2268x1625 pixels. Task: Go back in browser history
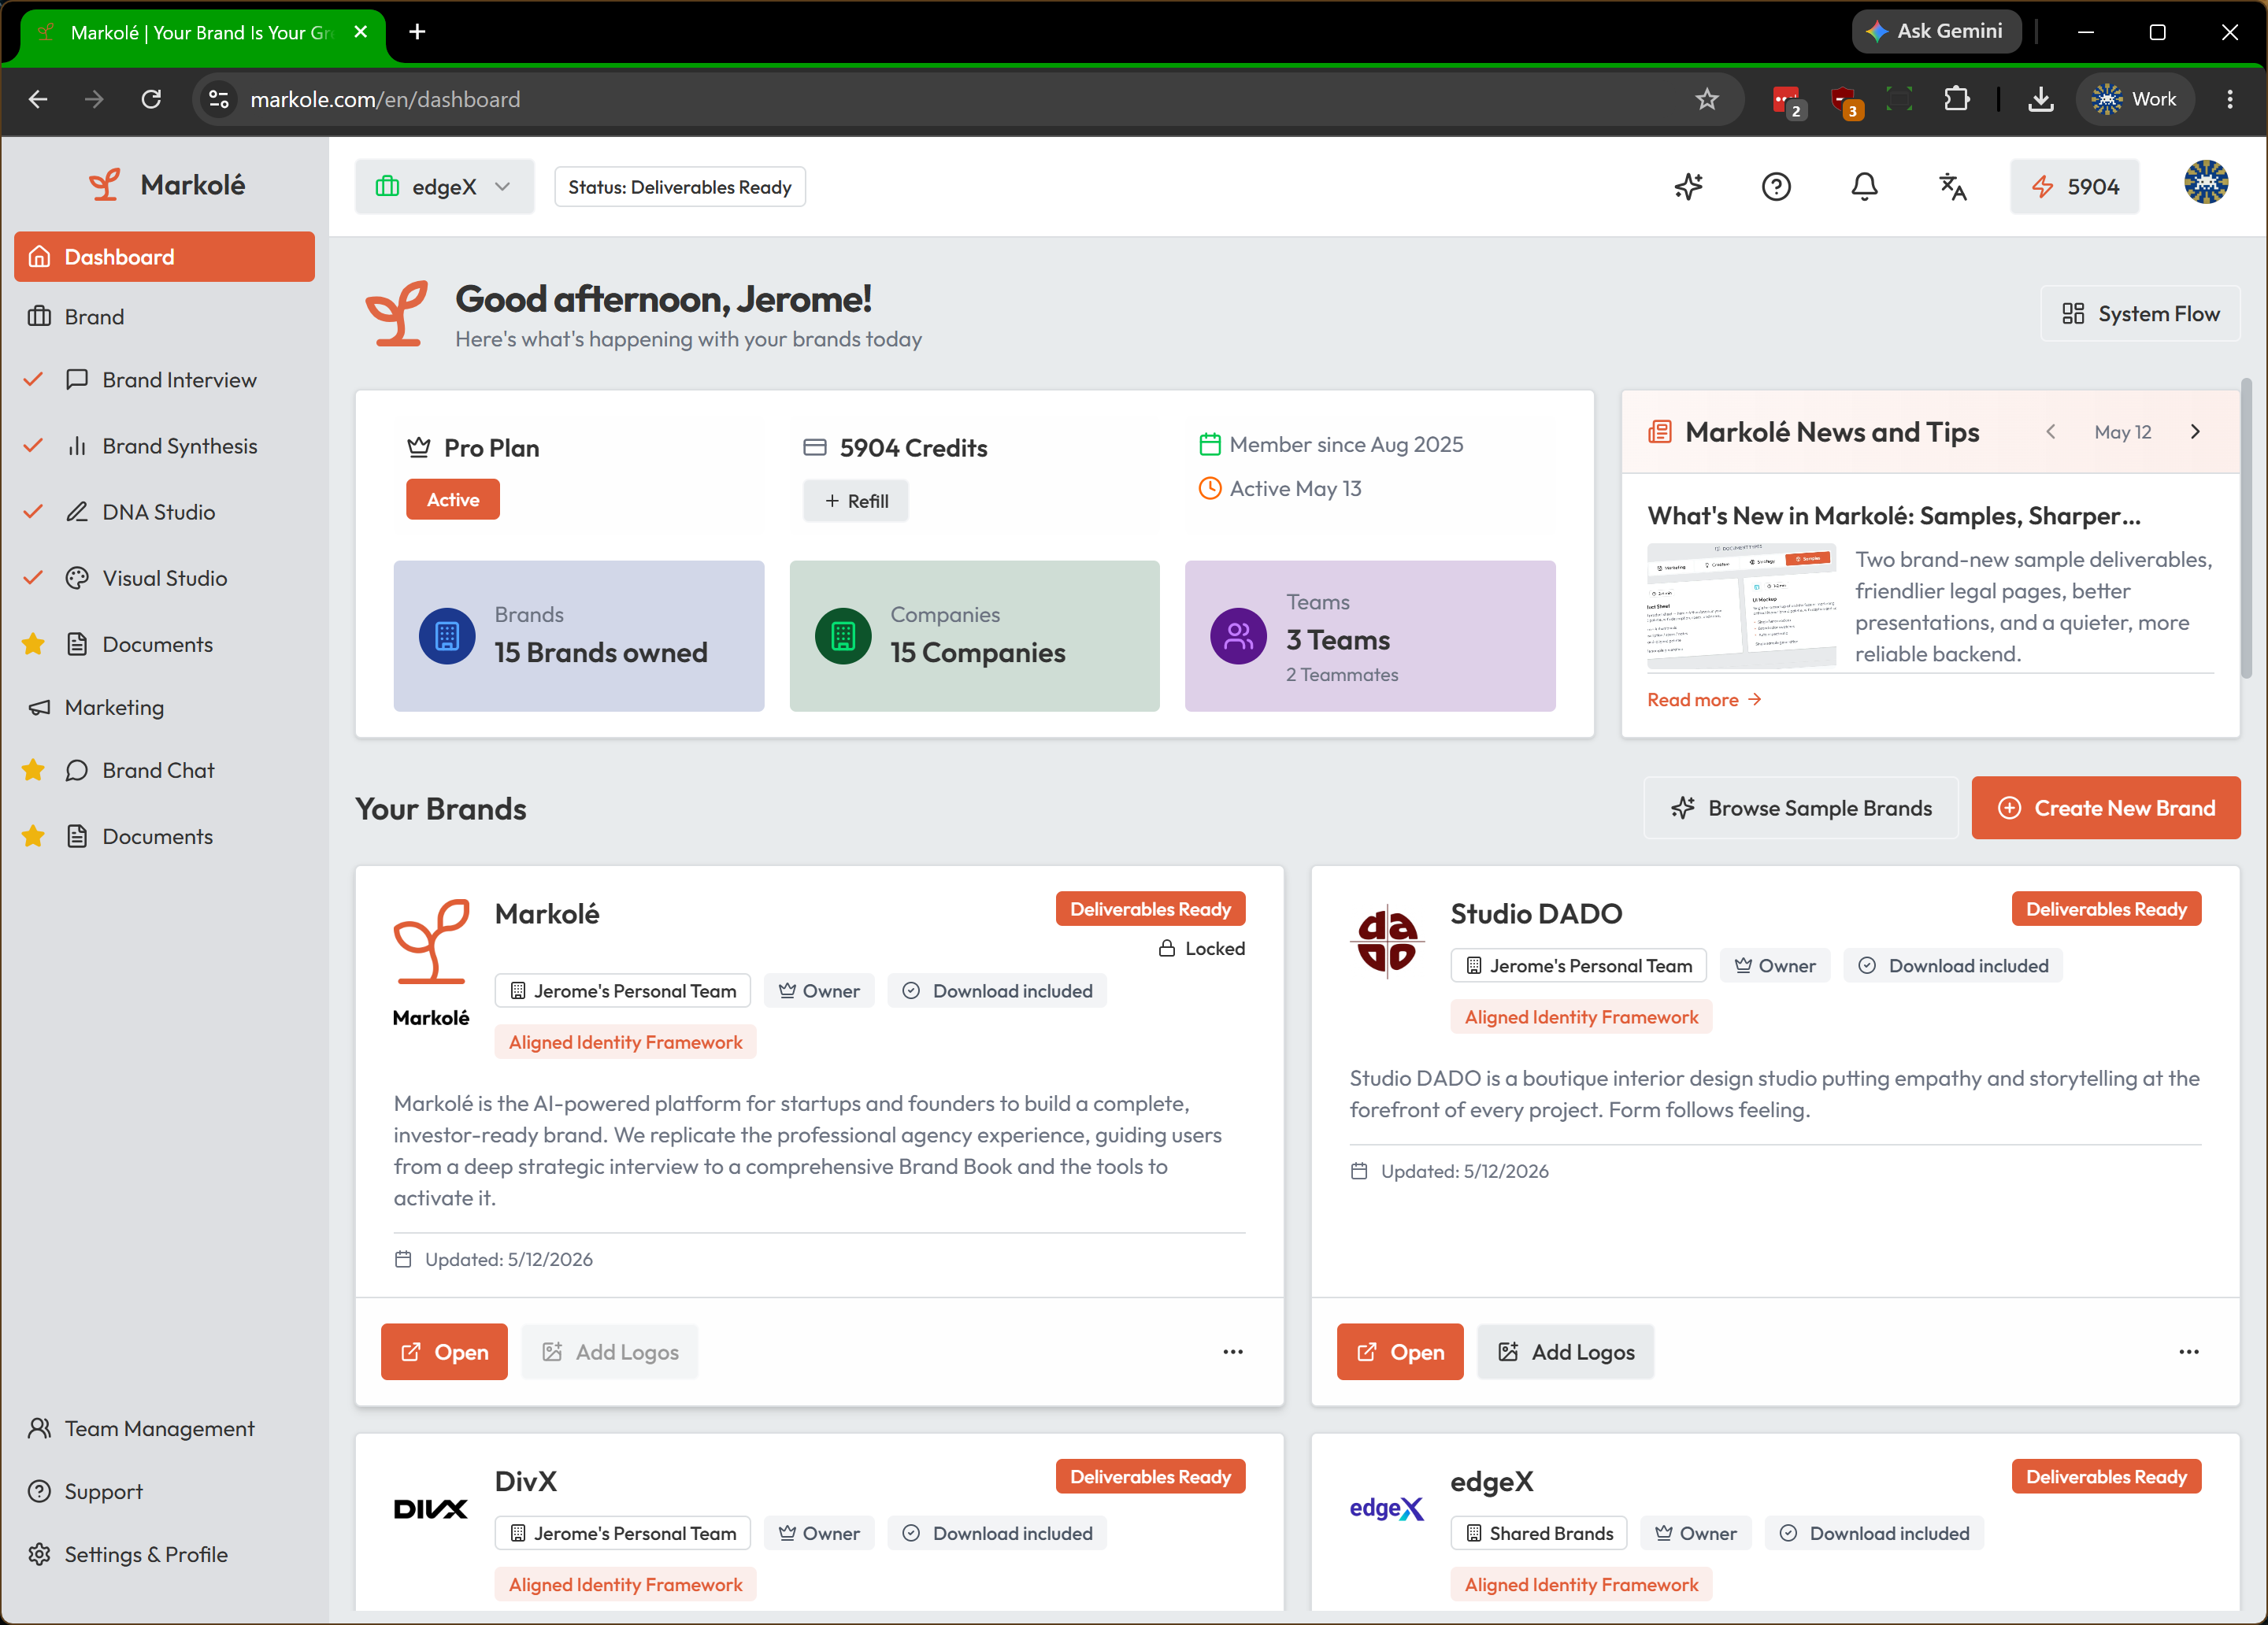tap(38, 99)
